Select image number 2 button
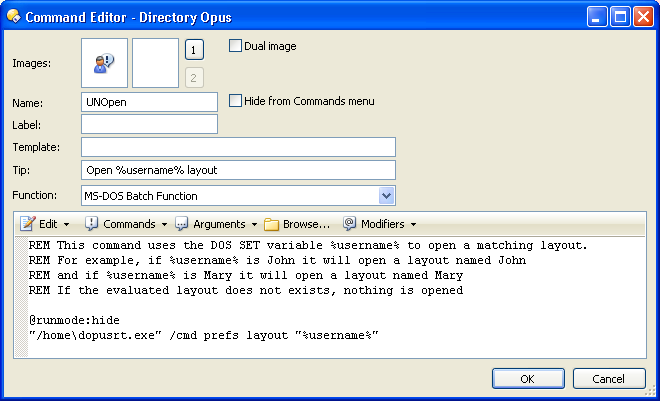 click(x=194, y=78)
